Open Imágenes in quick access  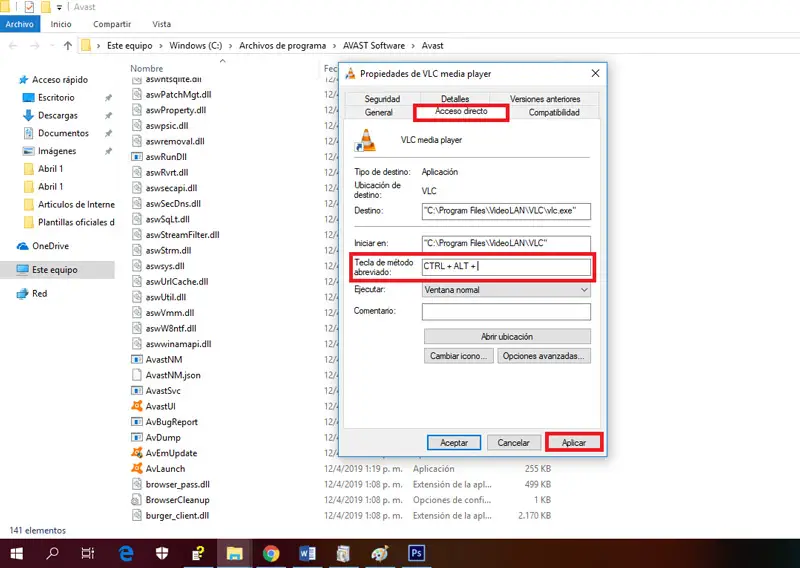pos(57,151)
